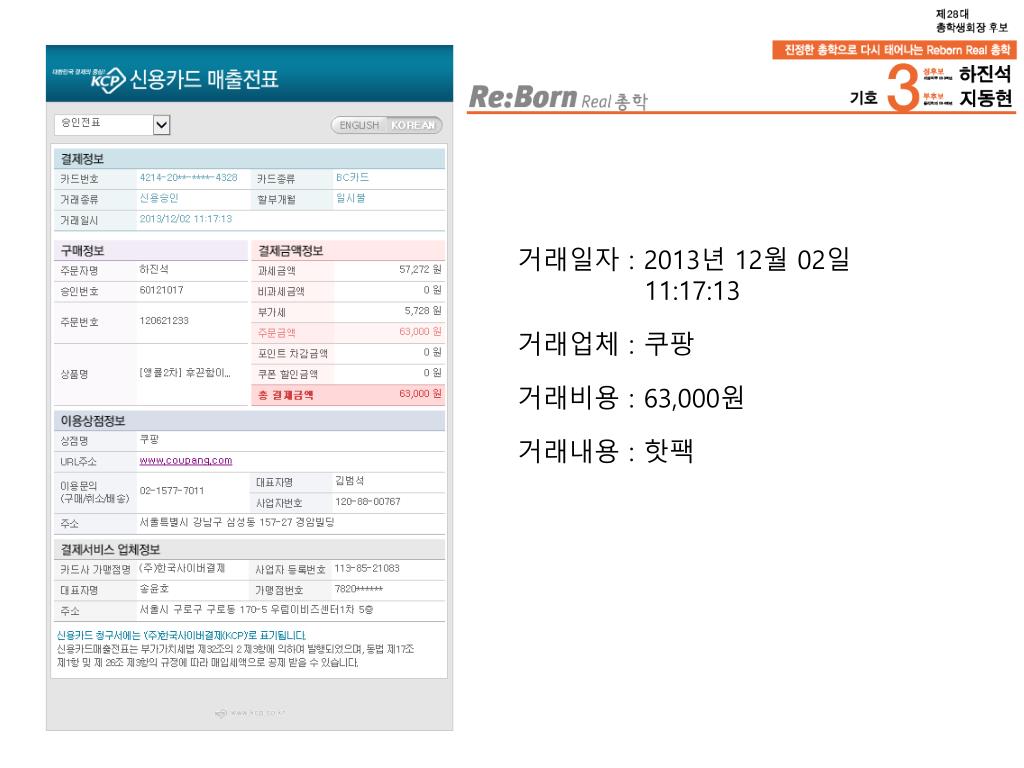Select phone number 02-1577-7011
This screenshot has height=768, width=1024.
172,490
